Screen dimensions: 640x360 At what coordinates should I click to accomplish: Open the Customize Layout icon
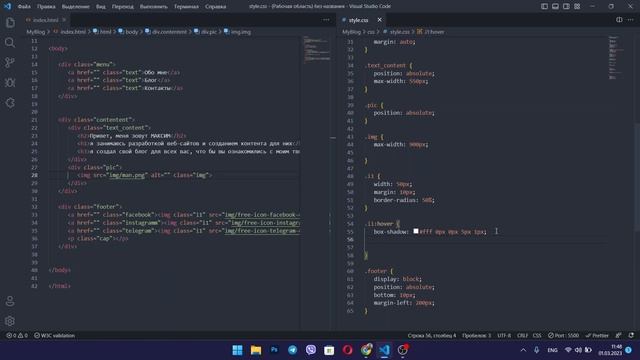coord(577,6)
